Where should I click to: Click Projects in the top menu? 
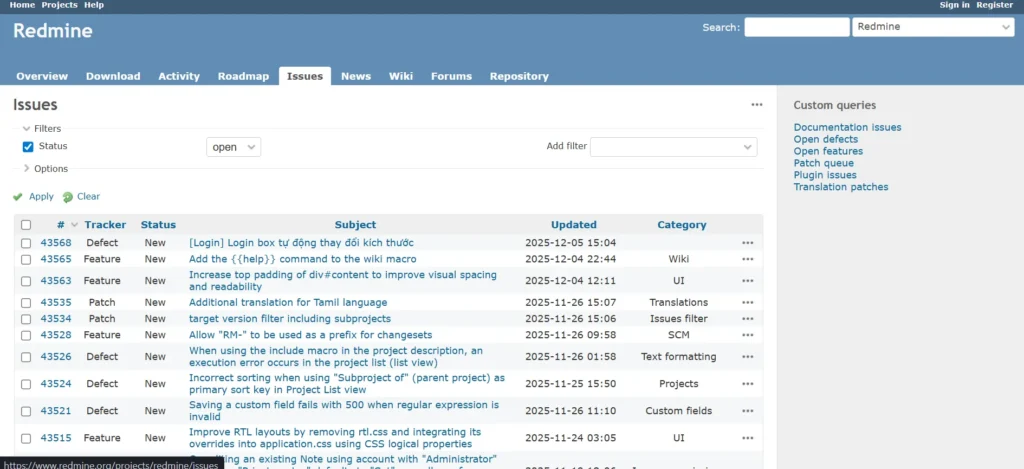pyautogui.click(x=59, y=5)
